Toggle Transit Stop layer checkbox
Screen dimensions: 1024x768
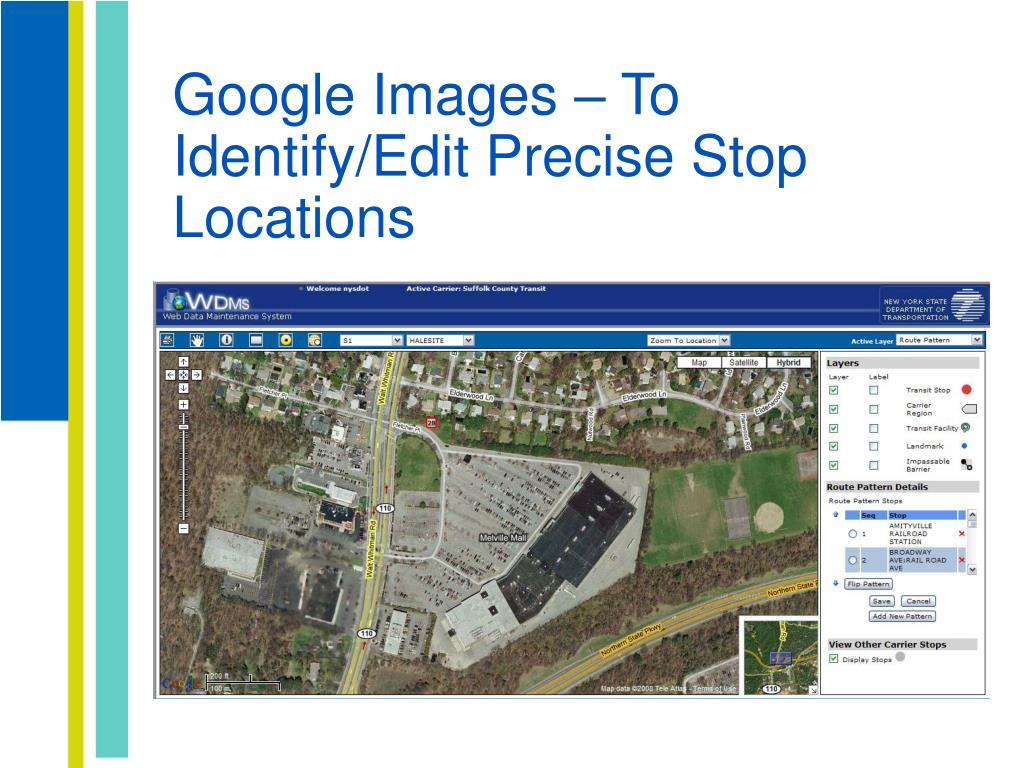(x=833, y=391)
